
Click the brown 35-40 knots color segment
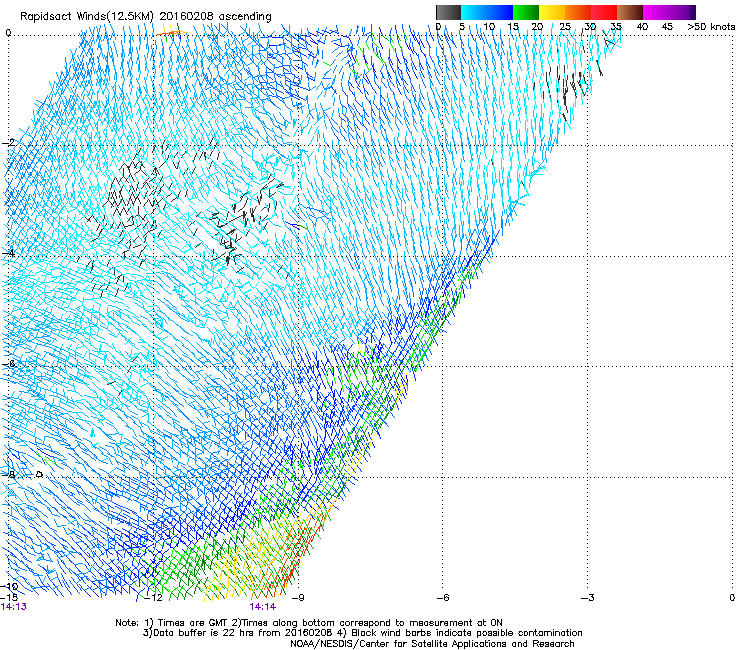630,12
